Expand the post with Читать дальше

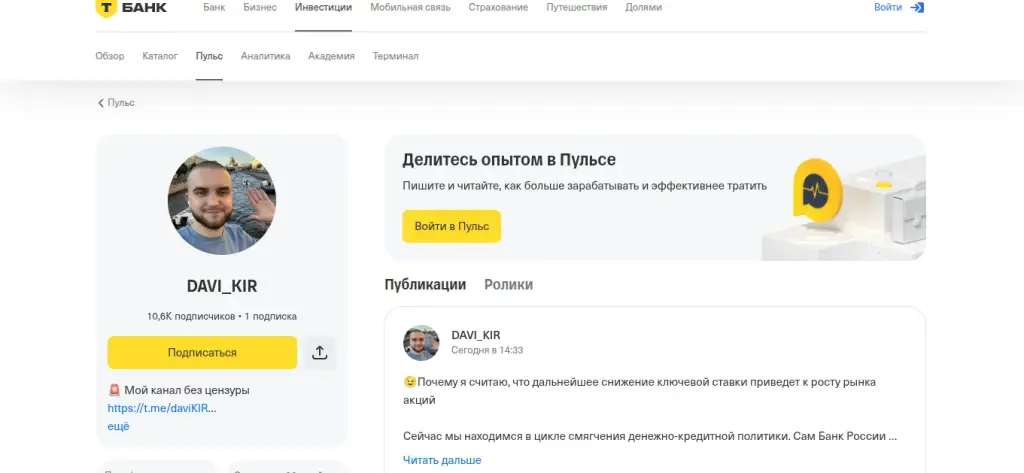[442, 461]
